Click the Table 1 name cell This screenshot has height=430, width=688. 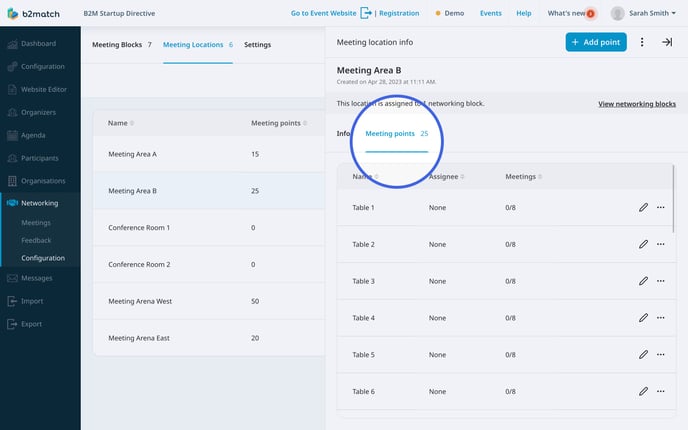coord(363,208)
